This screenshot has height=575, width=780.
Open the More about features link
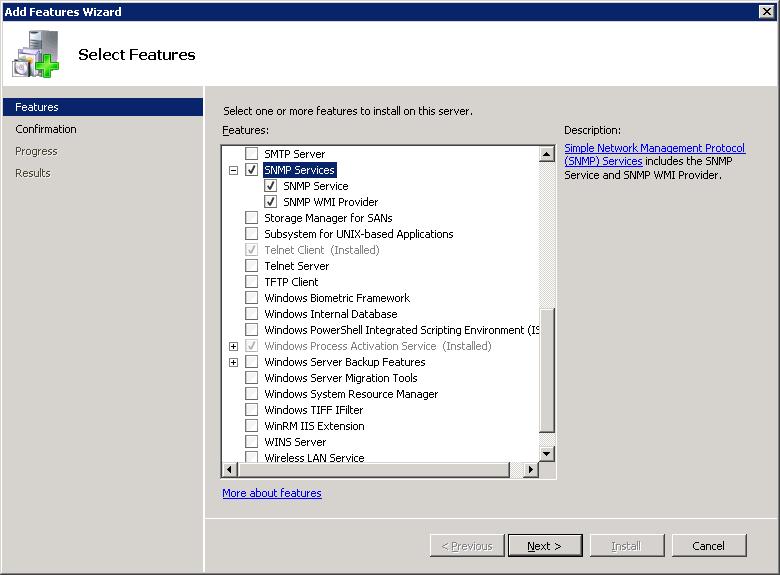click(272, 493)
